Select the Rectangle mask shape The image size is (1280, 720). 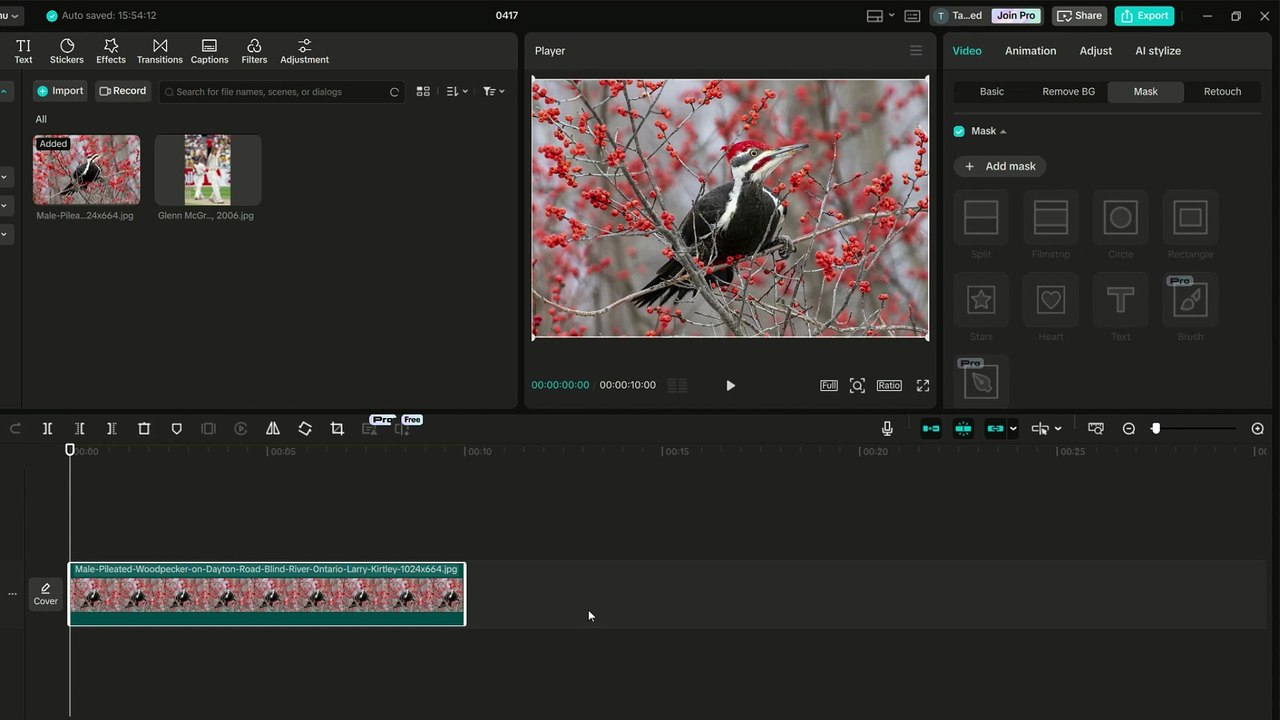coord(1190,225)
